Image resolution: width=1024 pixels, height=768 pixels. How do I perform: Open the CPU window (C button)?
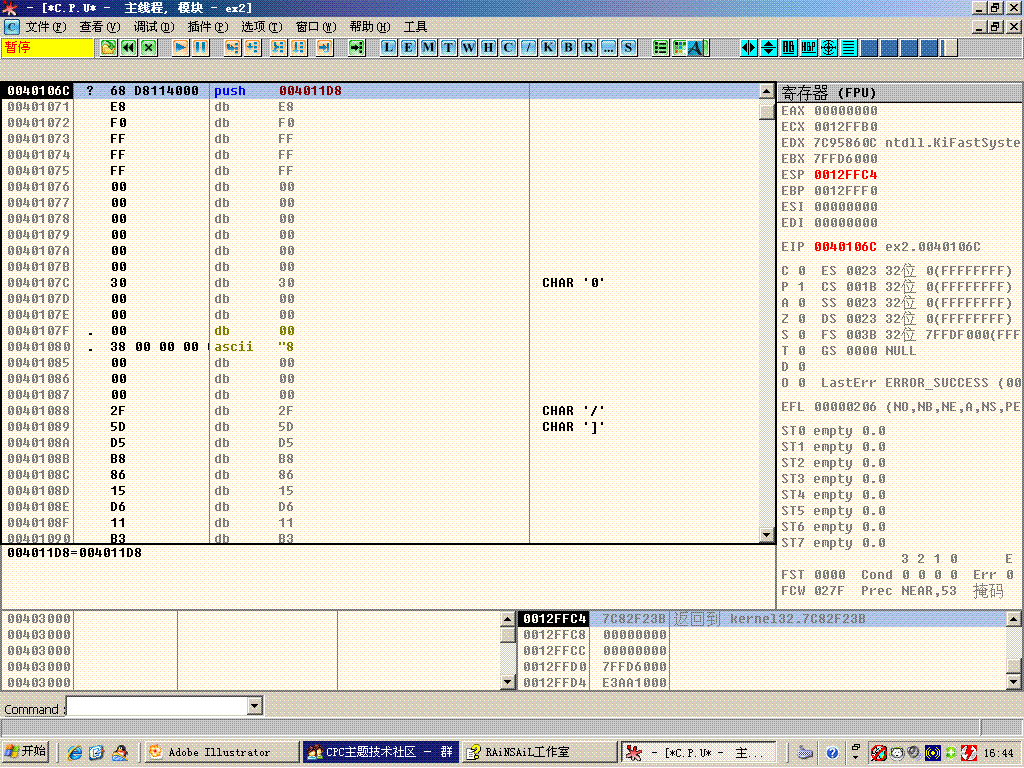[509, 48]
